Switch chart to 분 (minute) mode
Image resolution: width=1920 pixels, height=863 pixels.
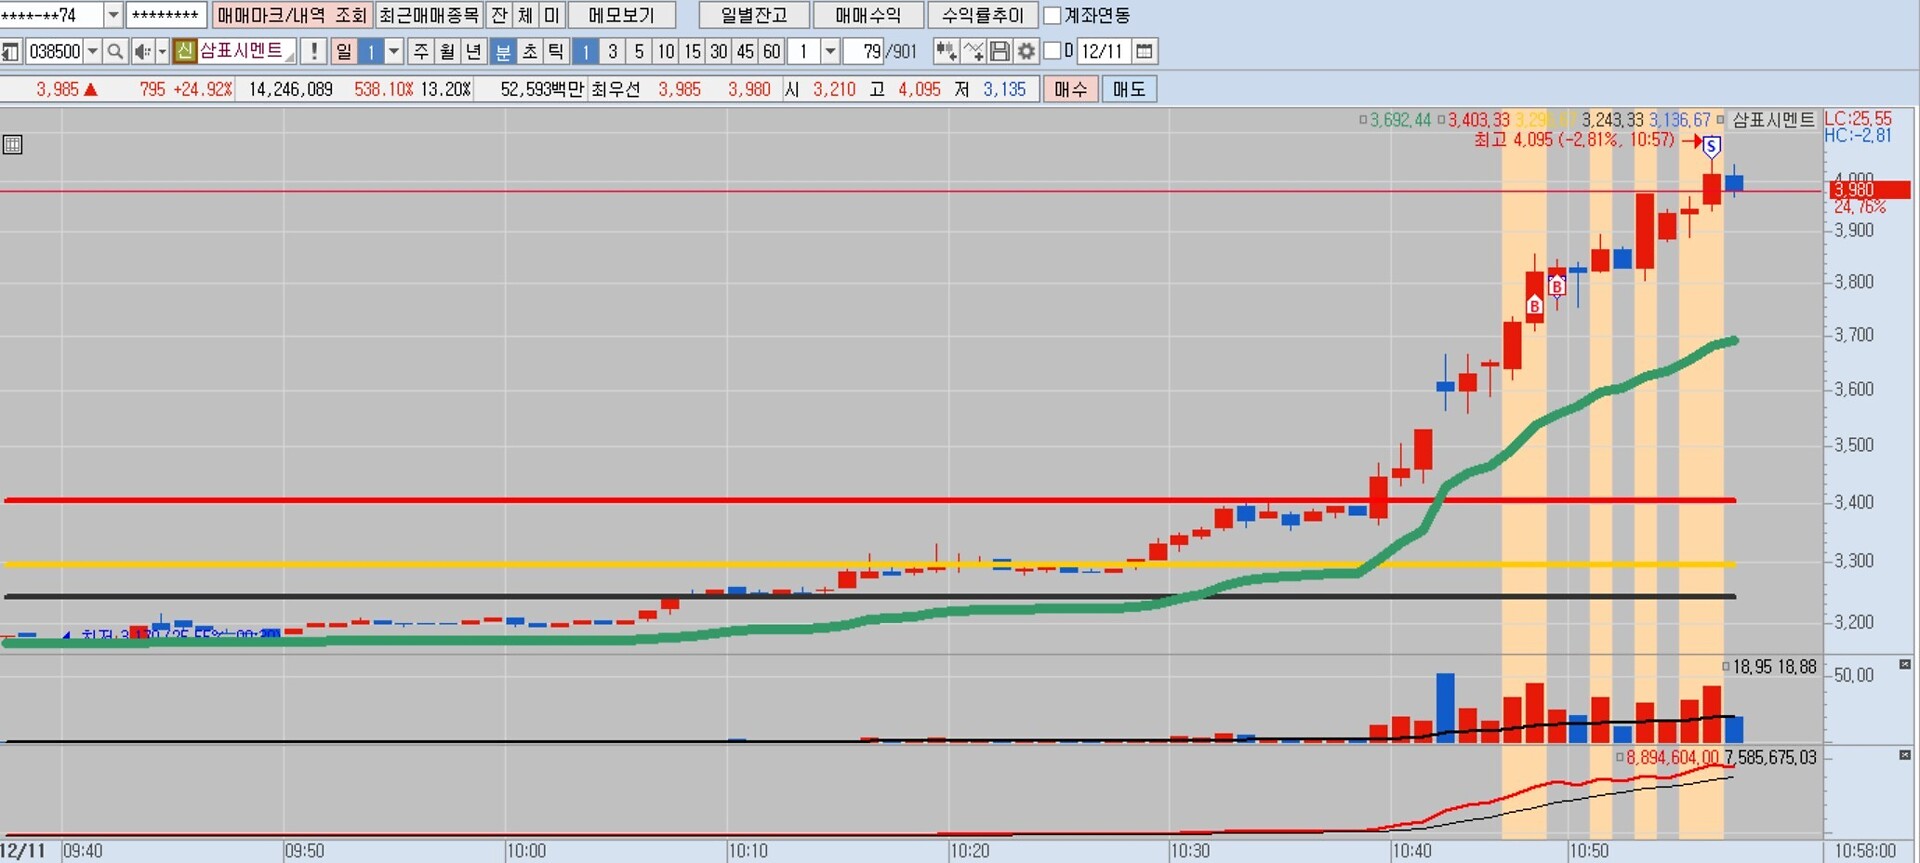[503, 51]
